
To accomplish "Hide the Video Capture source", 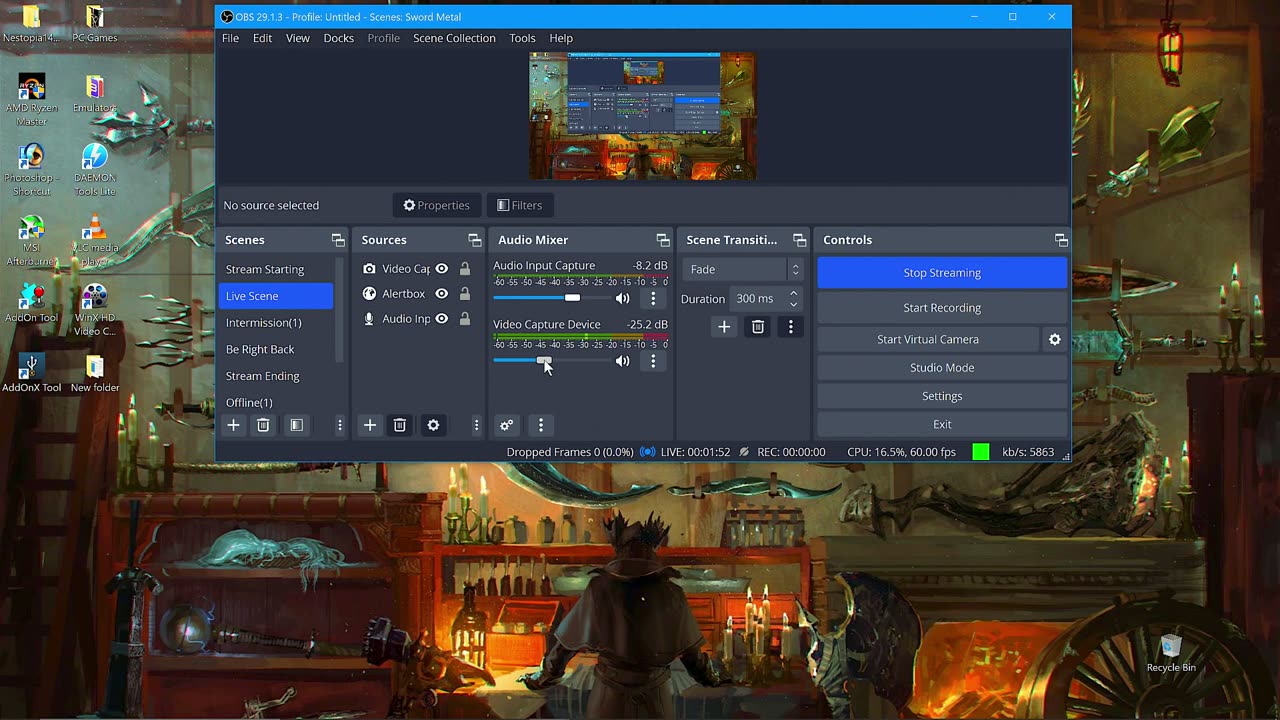I will point(441,269).
